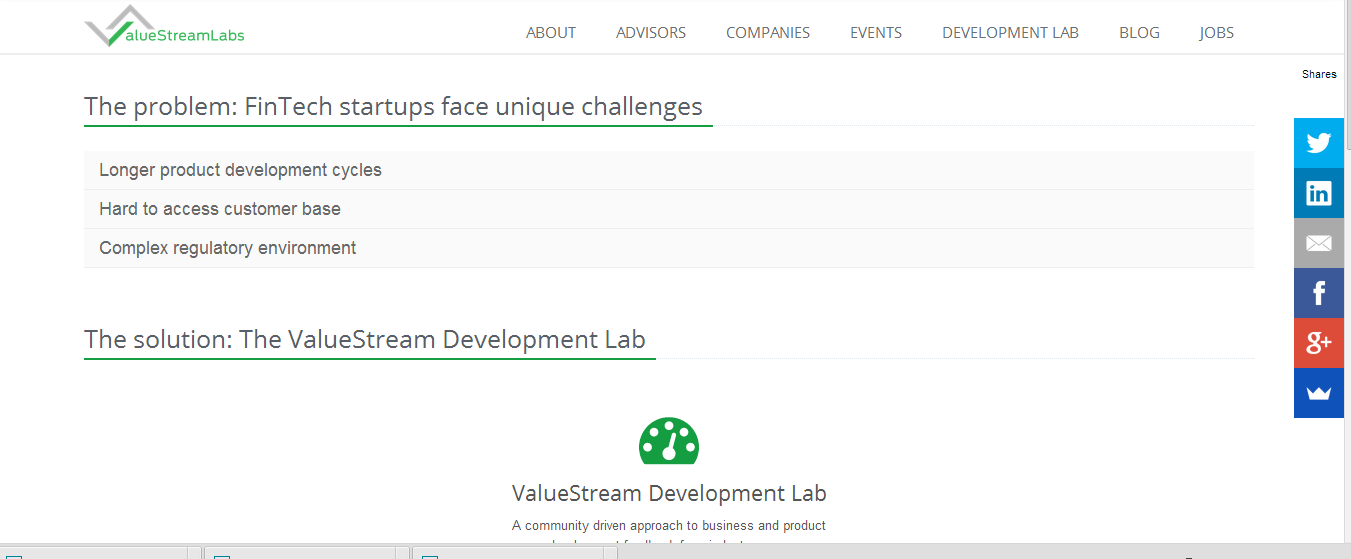Viewport: 1351px width, 559px height.
Task: Click the ValueStreamLabs logo
Action: pyautogui.click(x=165, y=28)
